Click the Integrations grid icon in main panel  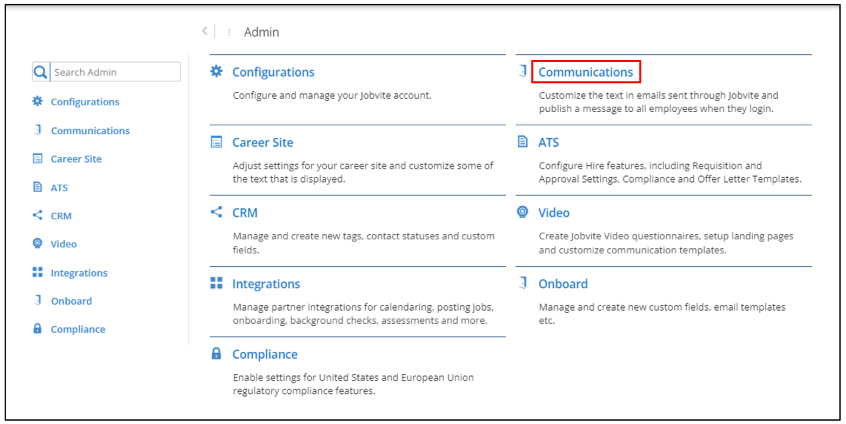tap(216, 283)
